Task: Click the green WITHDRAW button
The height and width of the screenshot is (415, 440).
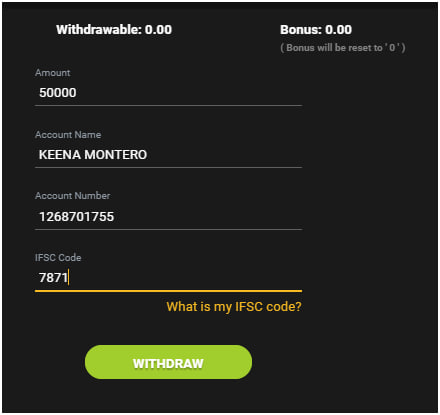Action: [168, 362]
